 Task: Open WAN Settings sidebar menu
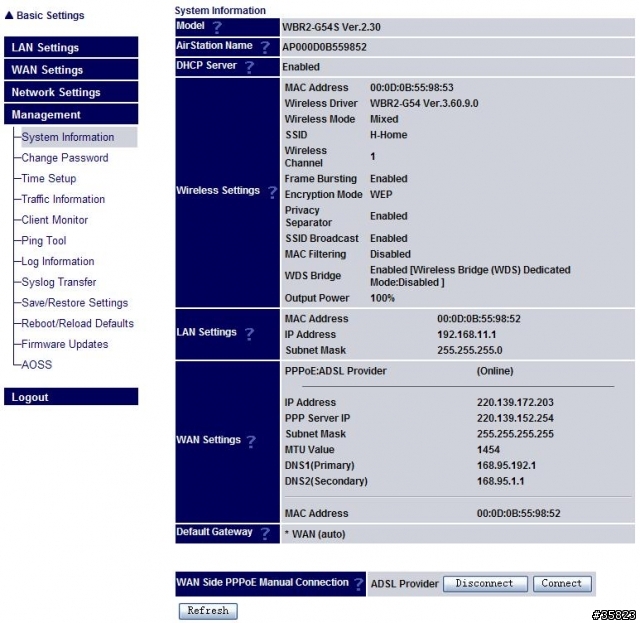tap(71, 69)
